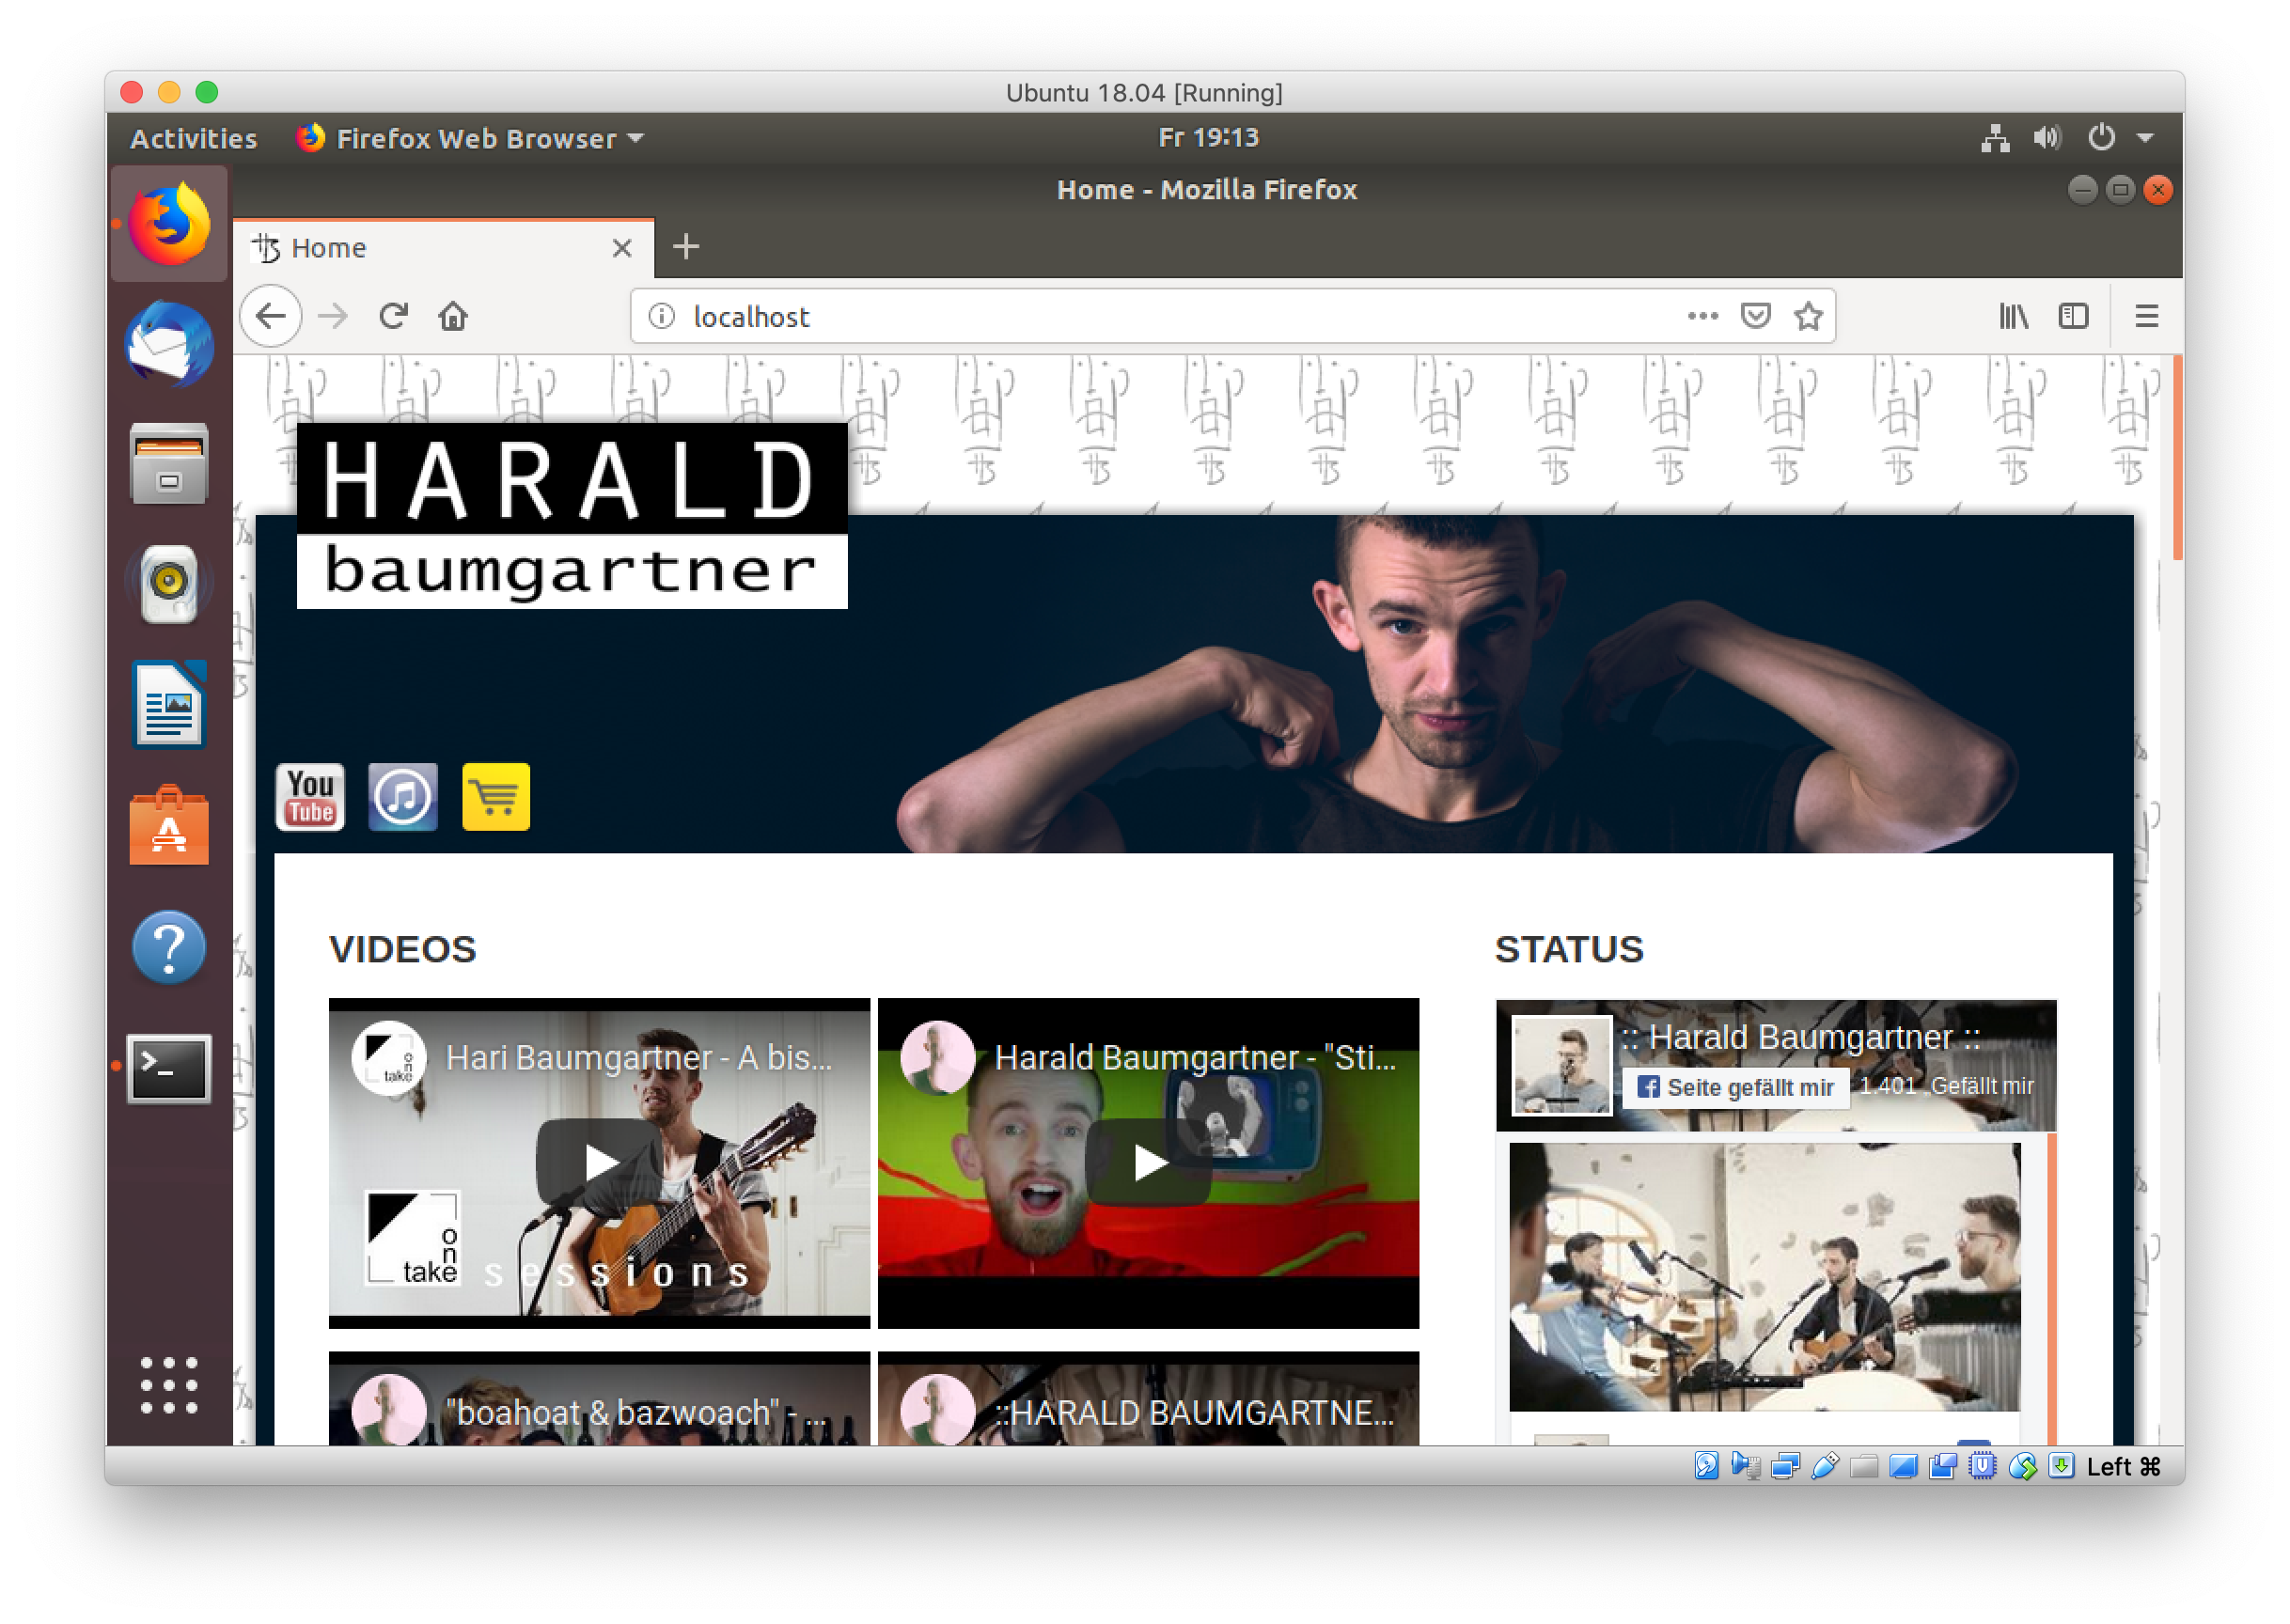Screen dimensions: 2290x1624
Task: Open Ubuntu Software from the dock
Action: click(x=169, y=826)
